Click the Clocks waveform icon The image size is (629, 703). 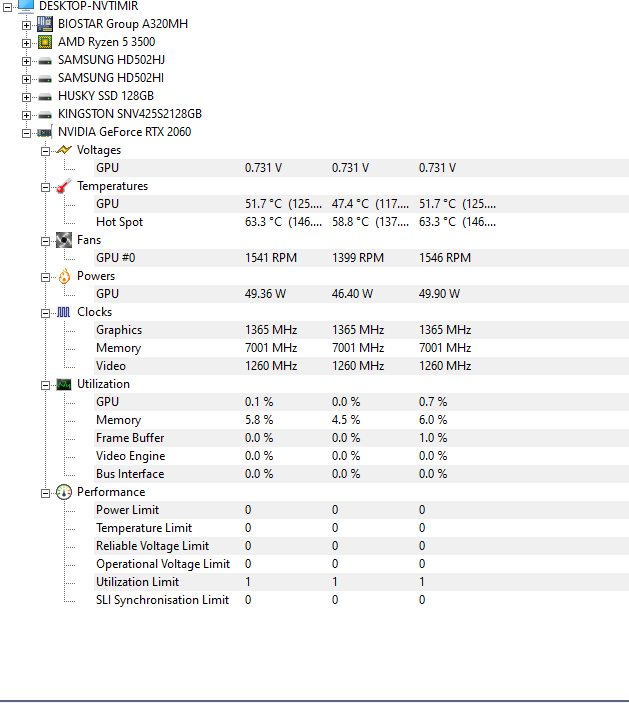tap(64, 312)
